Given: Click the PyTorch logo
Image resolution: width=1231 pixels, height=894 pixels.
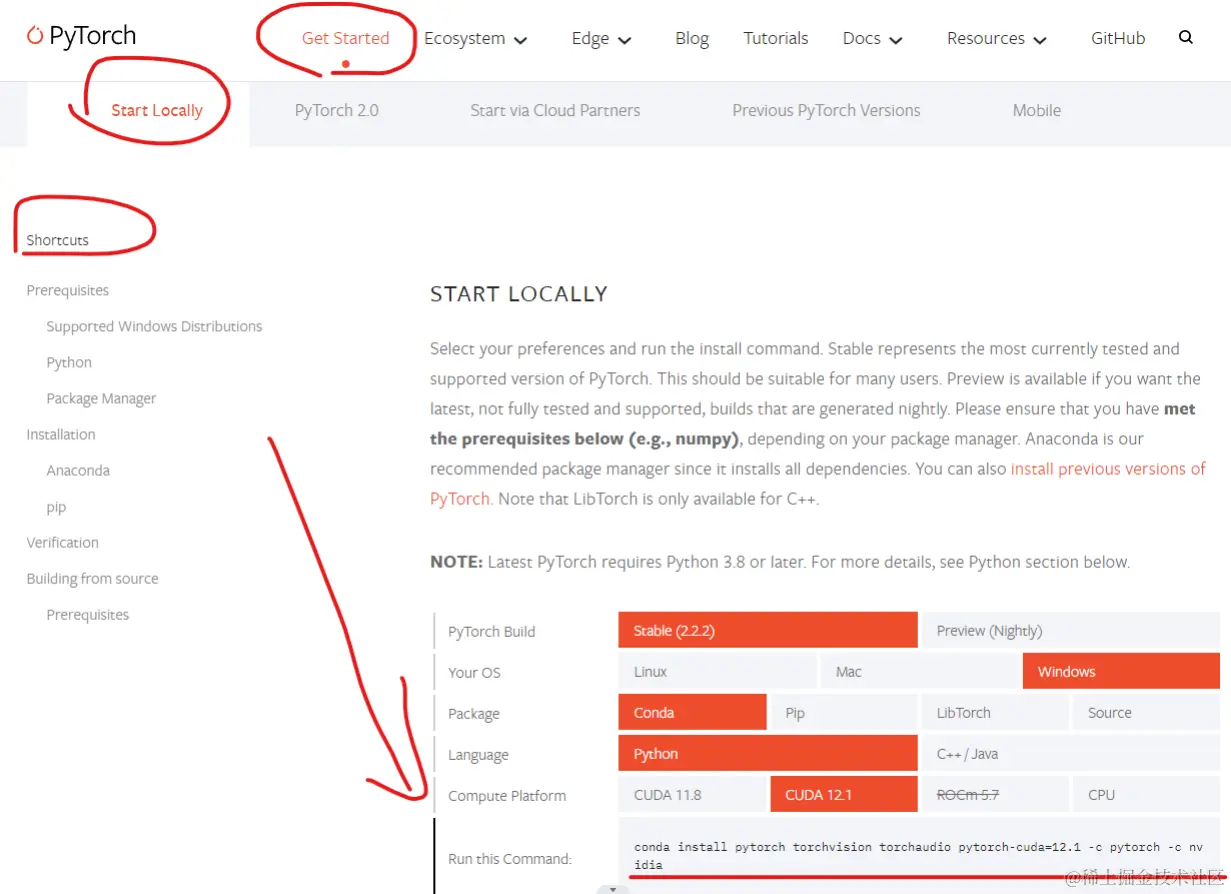Looking at the screenshot, I should tap(81, 37).
